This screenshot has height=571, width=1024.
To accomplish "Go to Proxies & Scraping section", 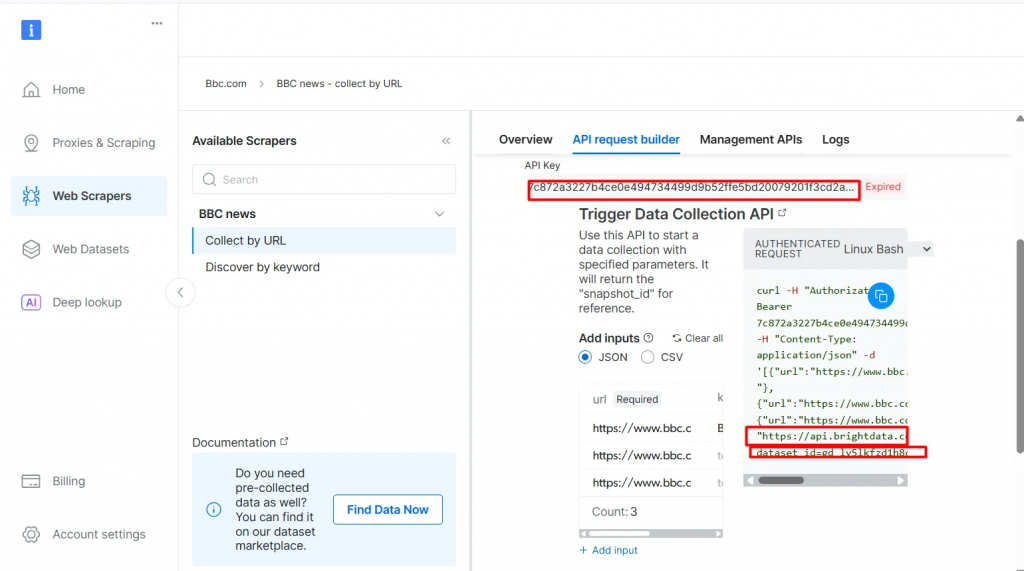I will 103,143.
